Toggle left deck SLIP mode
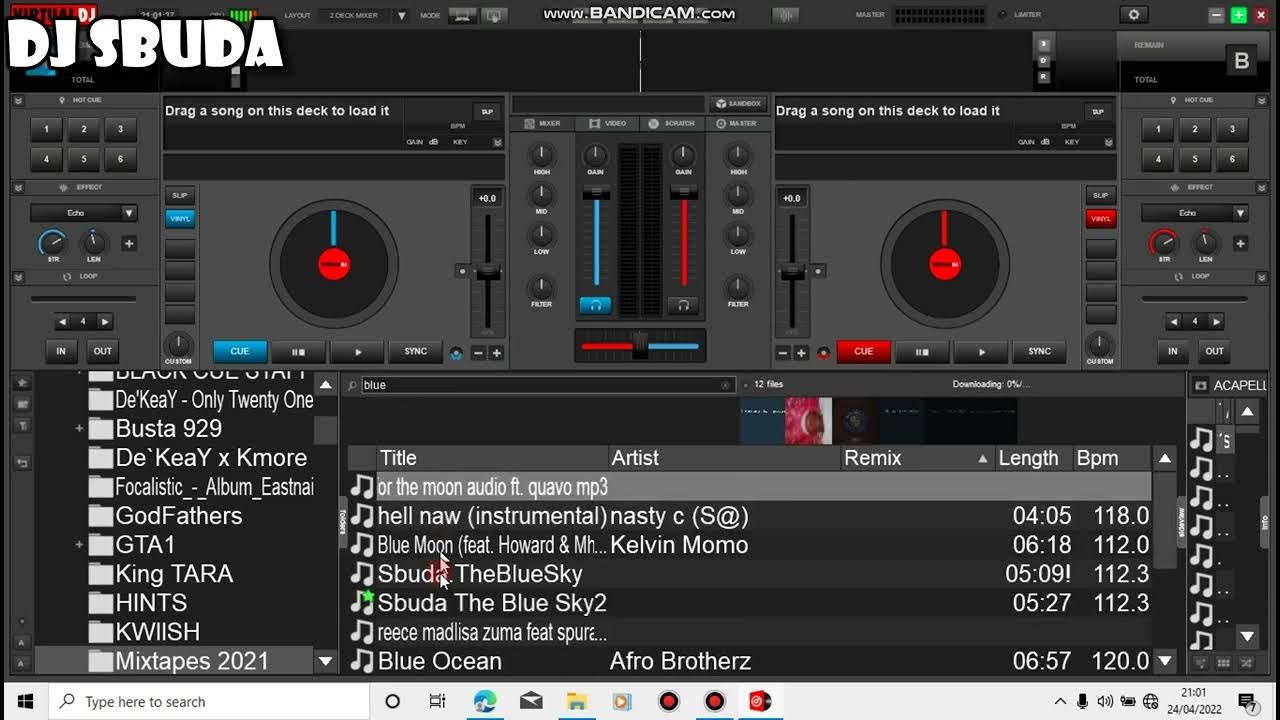Viewport: 1280px width, 720px height. 180,196
